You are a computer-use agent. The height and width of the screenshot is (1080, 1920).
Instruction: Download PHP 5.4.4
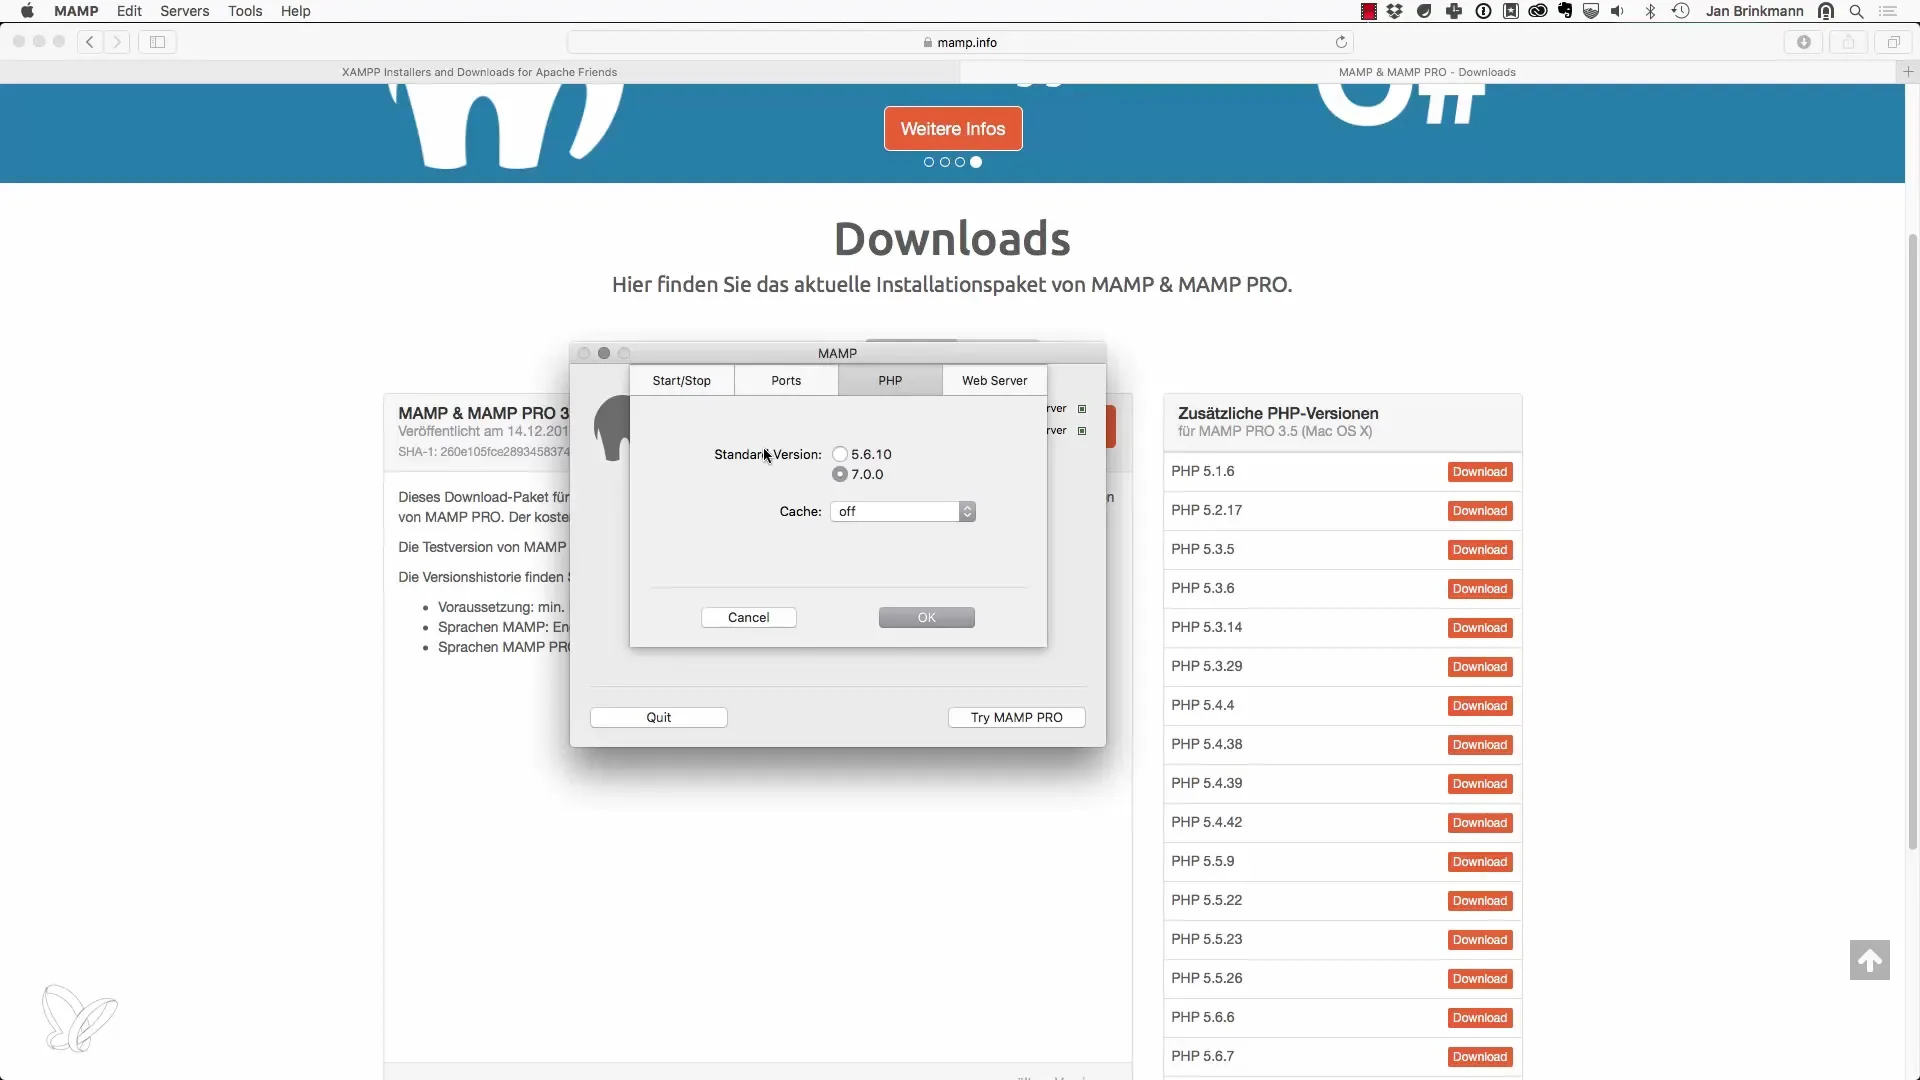[1480, 706]
